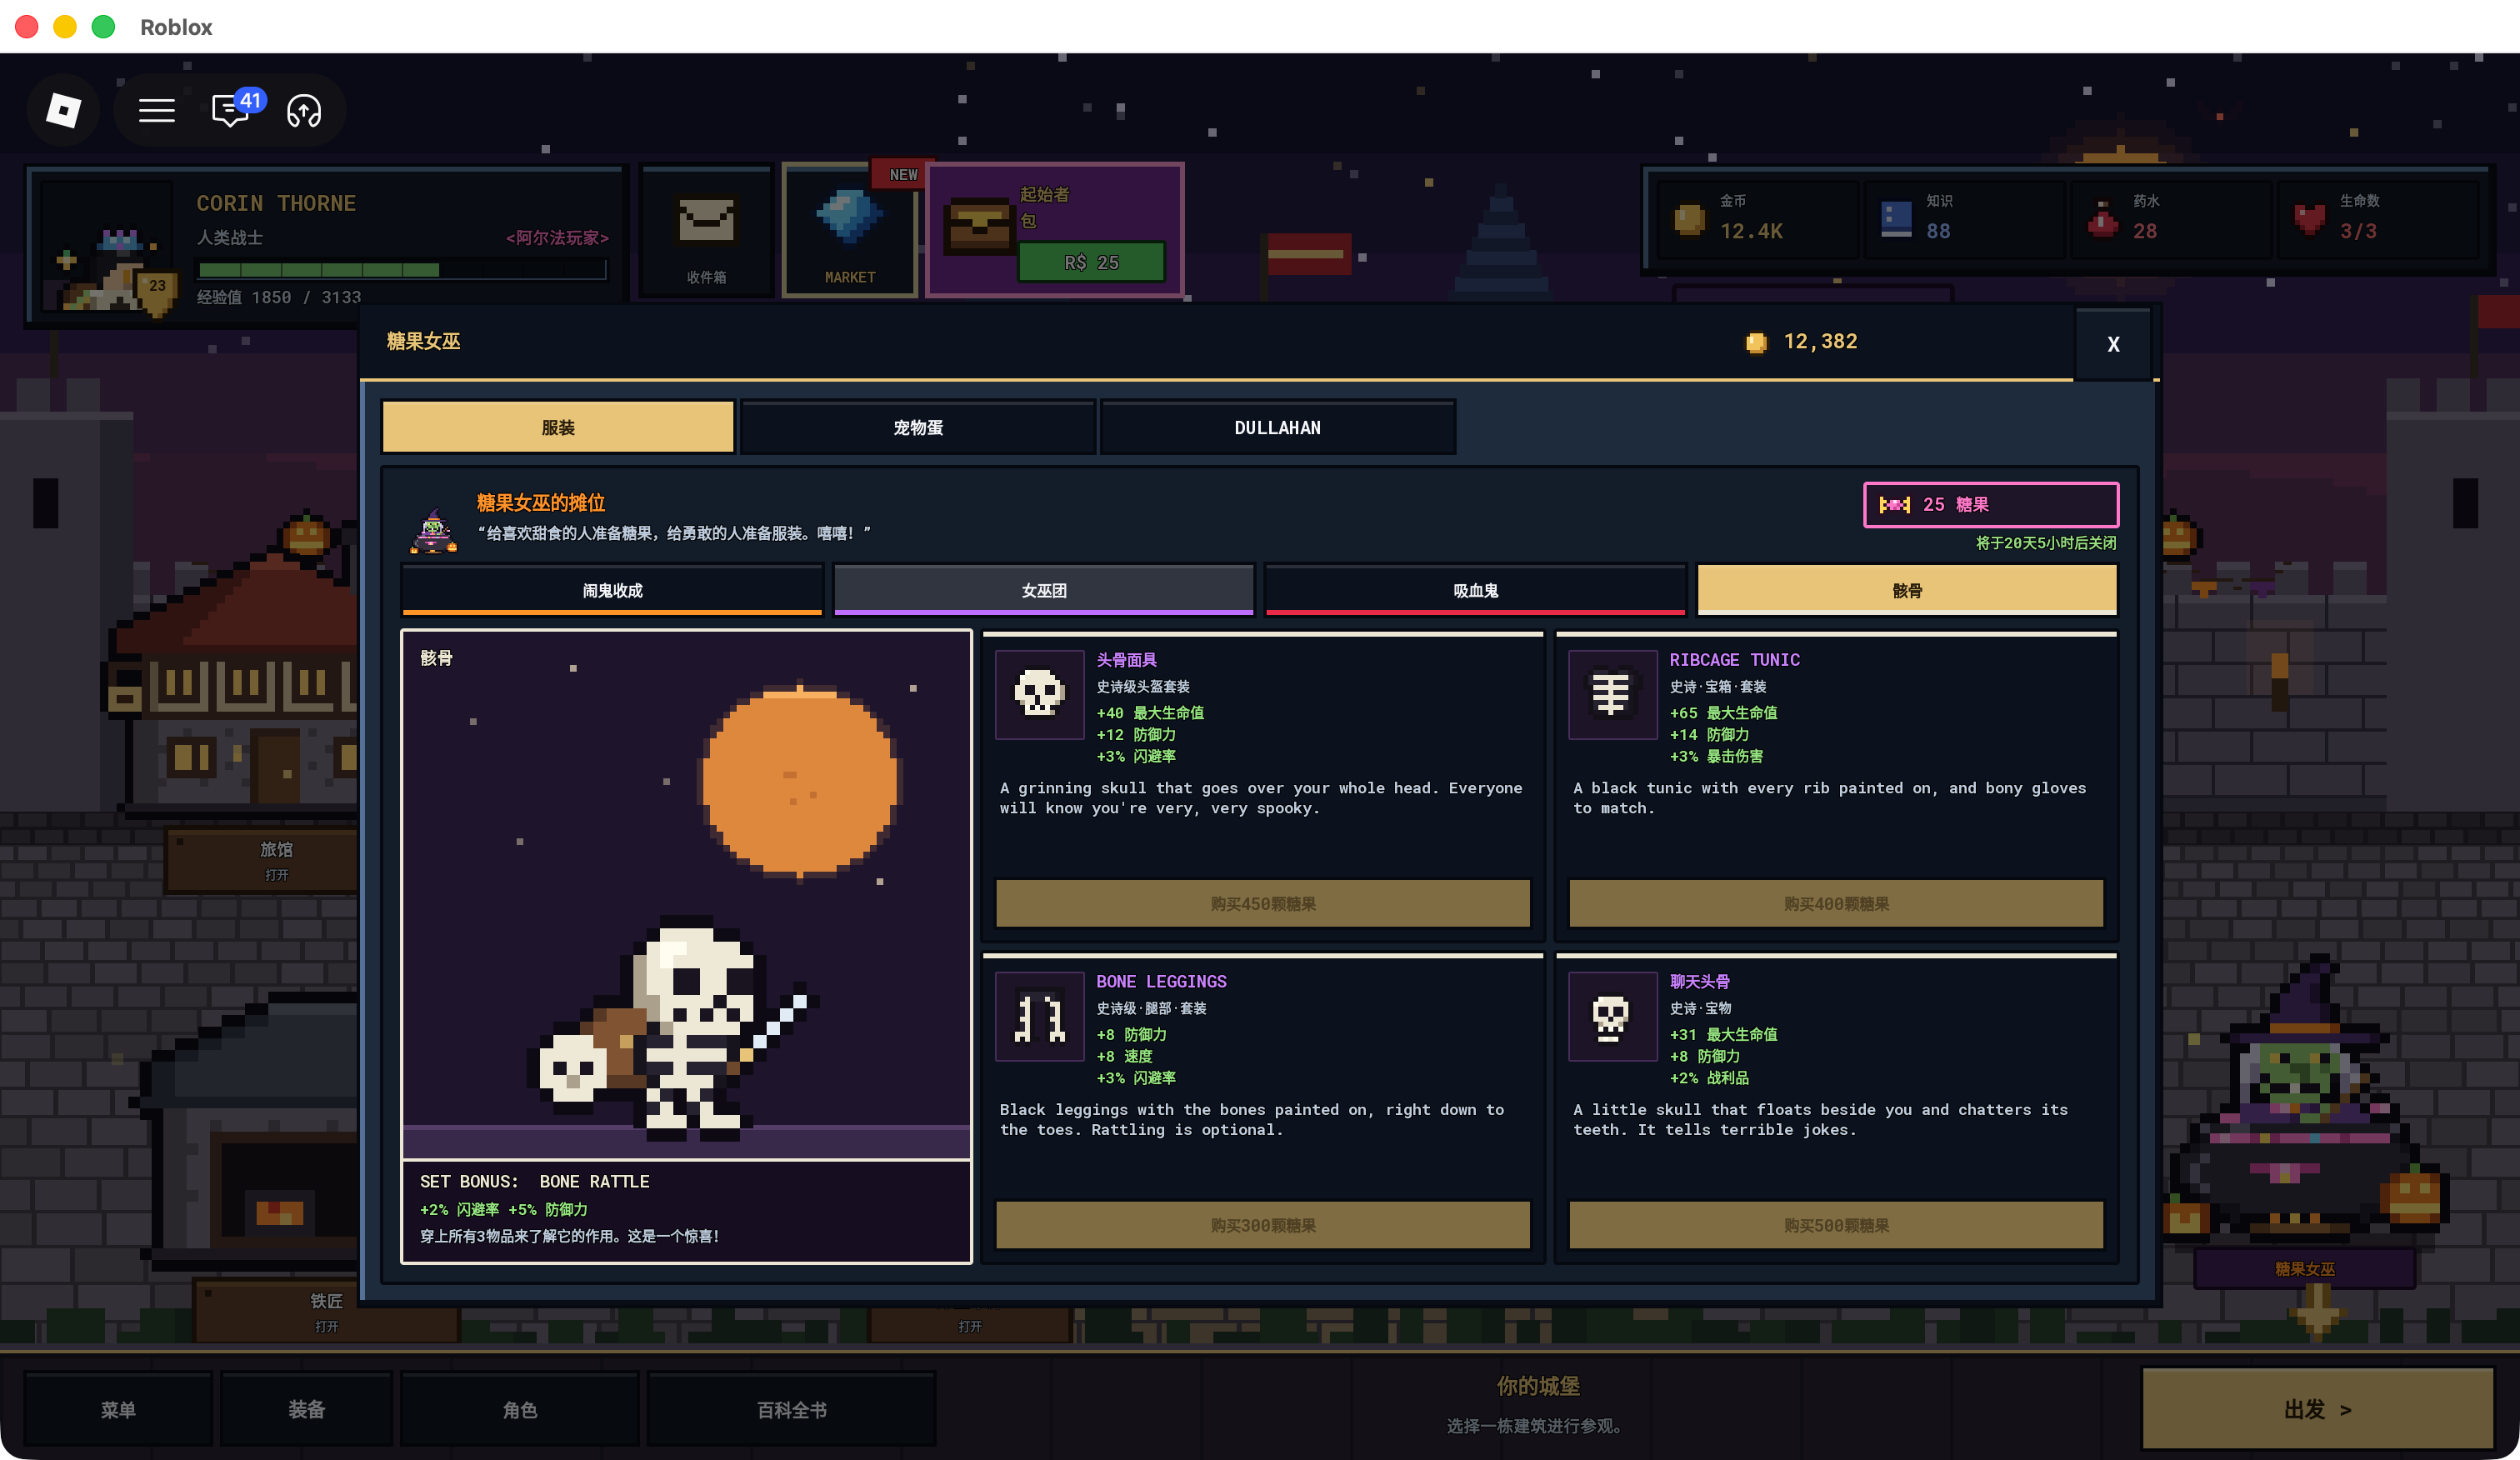
Task: Click the gold coin 金币 icon
Action: [1689, 219]
